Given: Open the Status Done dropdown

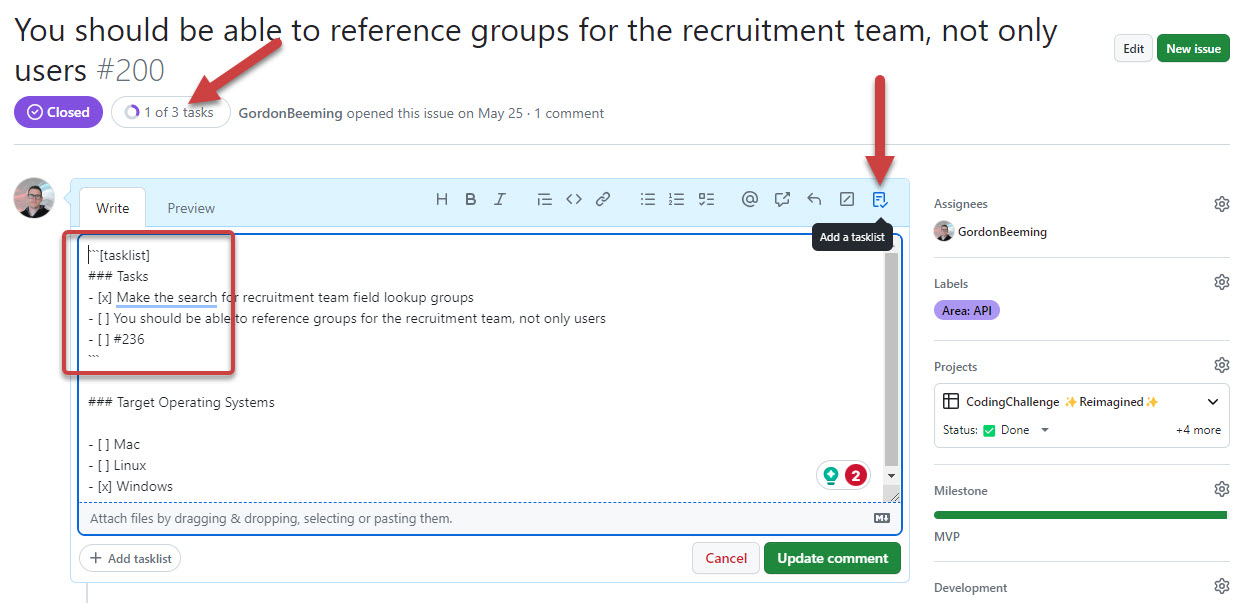Looking at the screenshot, I should (x=1044, y=430).
